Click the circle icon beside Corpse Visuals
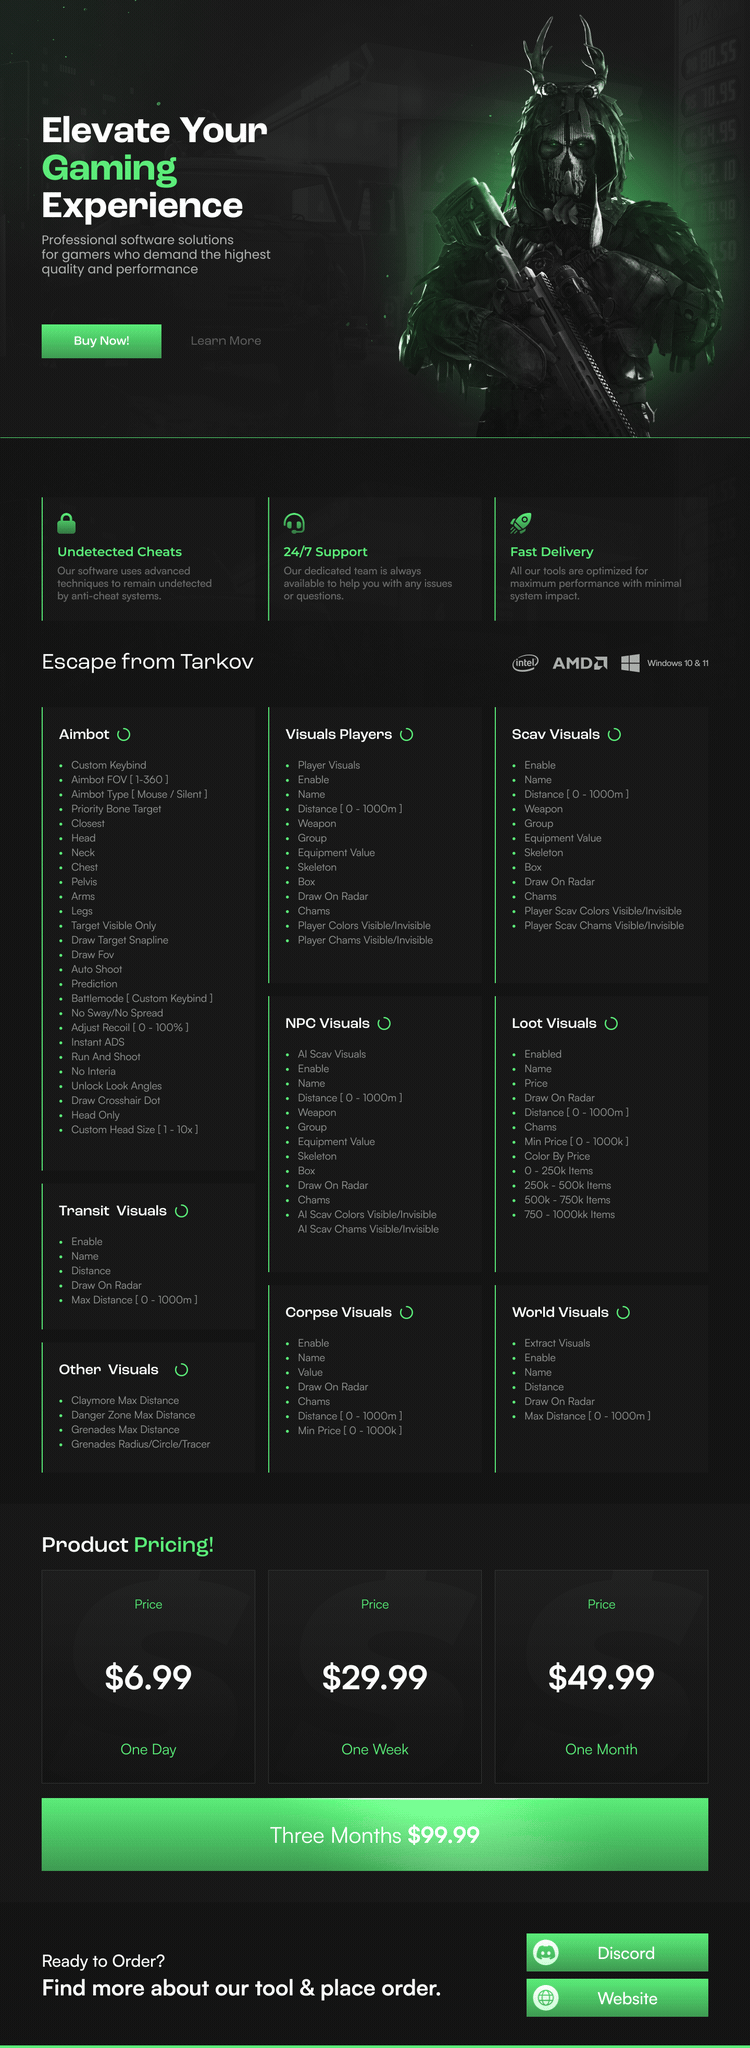Image resolution: width=750 pixels, height=2048 pixels. pos(407,1312)
